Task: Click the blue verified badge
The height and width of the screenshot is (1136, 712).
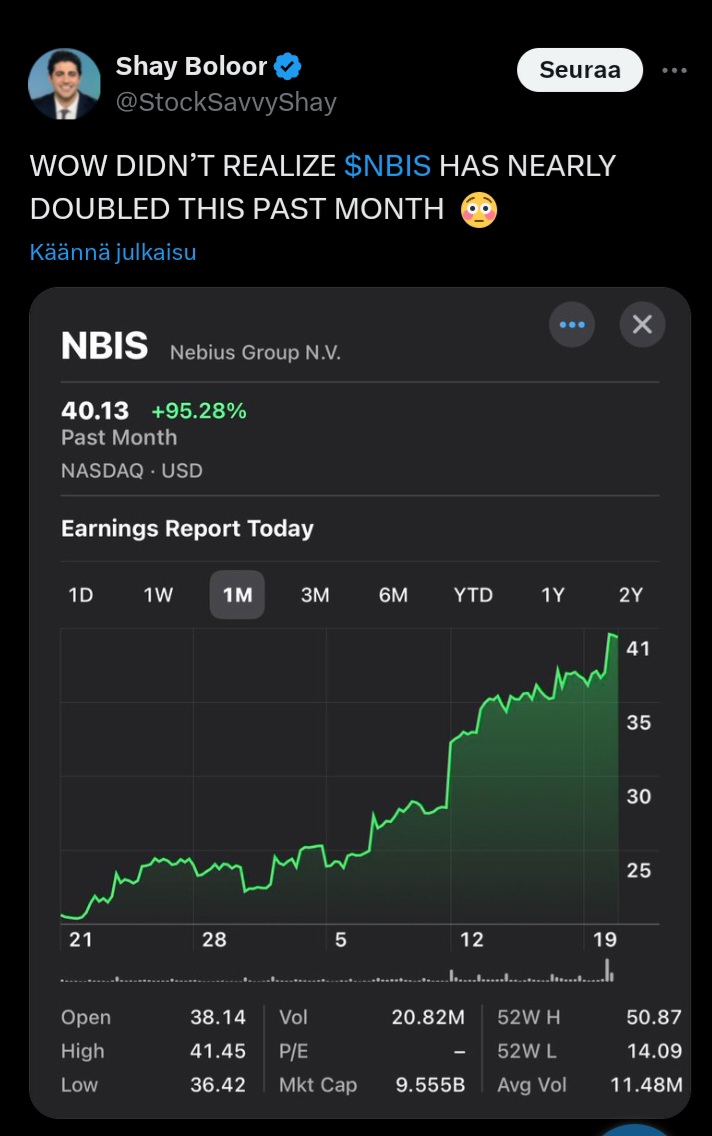Action: point(288,67)
